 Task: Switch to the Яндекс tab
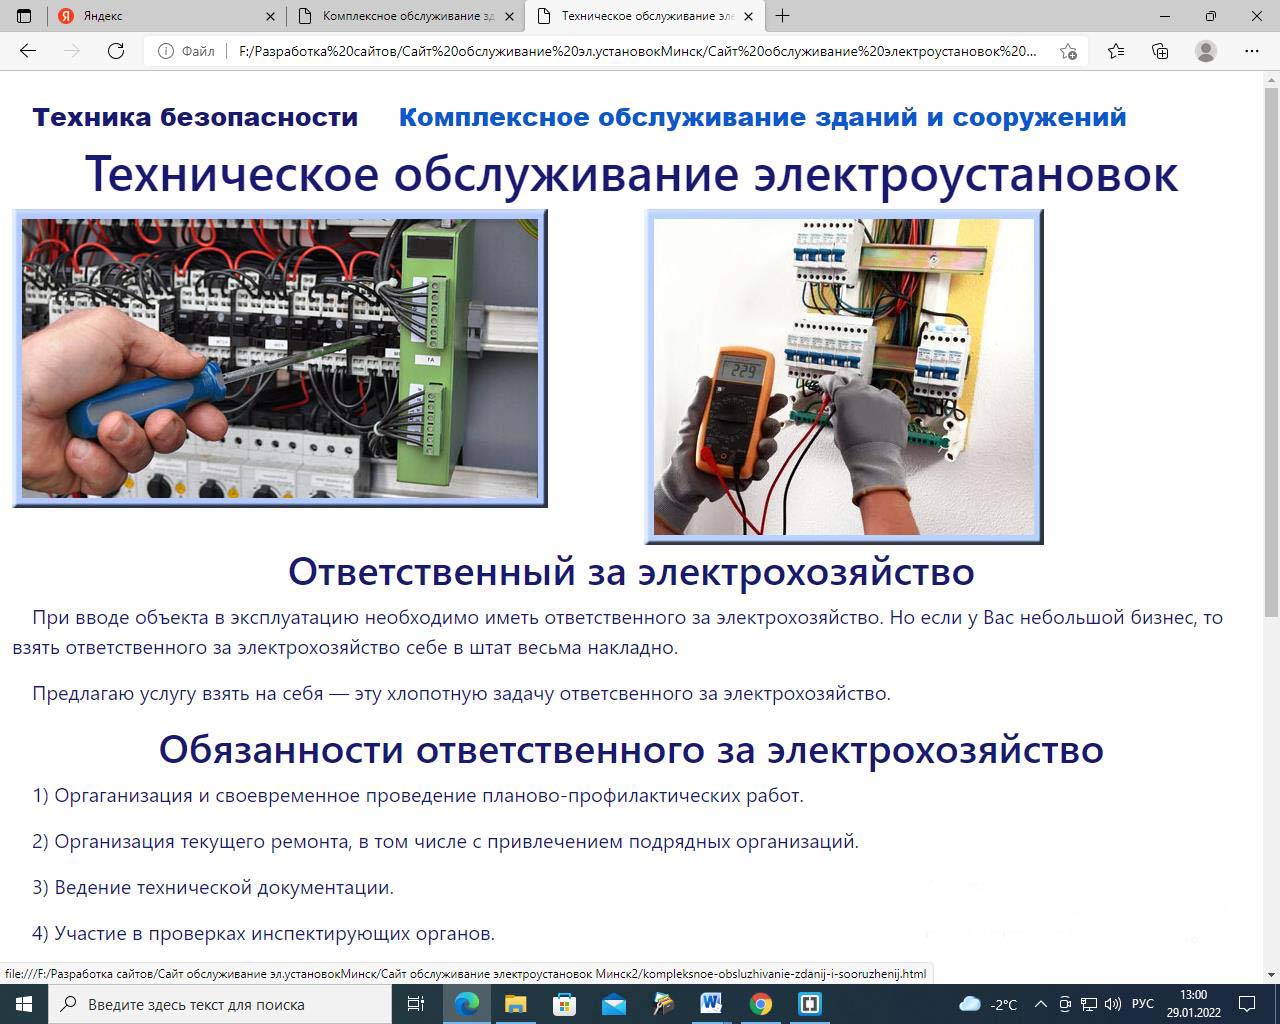(x=150, y=16)
